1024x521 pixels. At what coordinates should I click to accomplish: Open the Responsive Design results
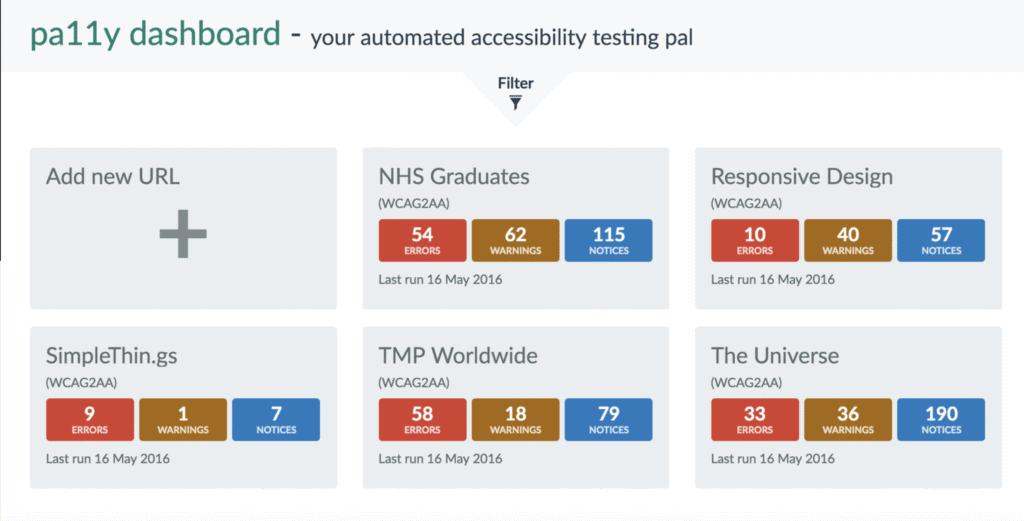(802, 177)
